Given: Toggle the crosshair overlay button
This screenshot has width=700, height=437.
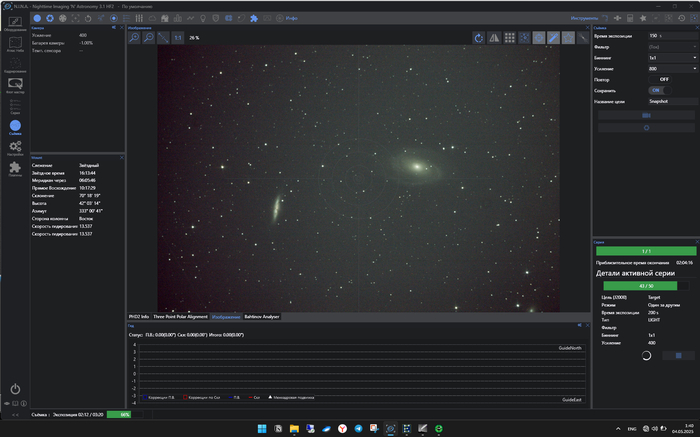Looking at the screenshot, I should (539, 37).
